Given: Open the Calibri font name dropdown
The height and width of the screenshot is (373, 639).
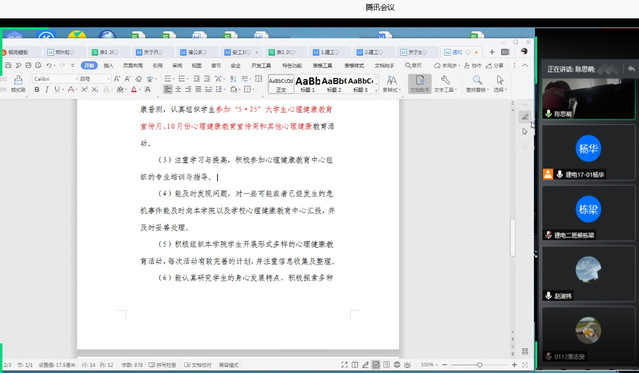Looking at the screenshot, I should 55,79.
